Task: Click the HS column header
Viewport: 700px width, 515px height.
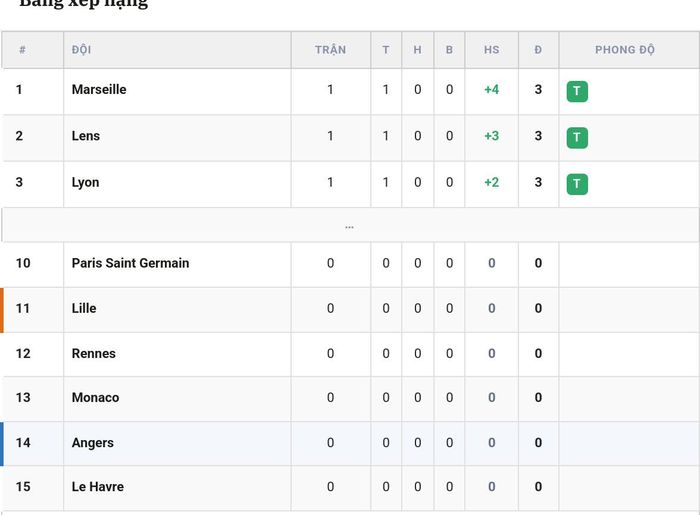Action: [492, 50]
